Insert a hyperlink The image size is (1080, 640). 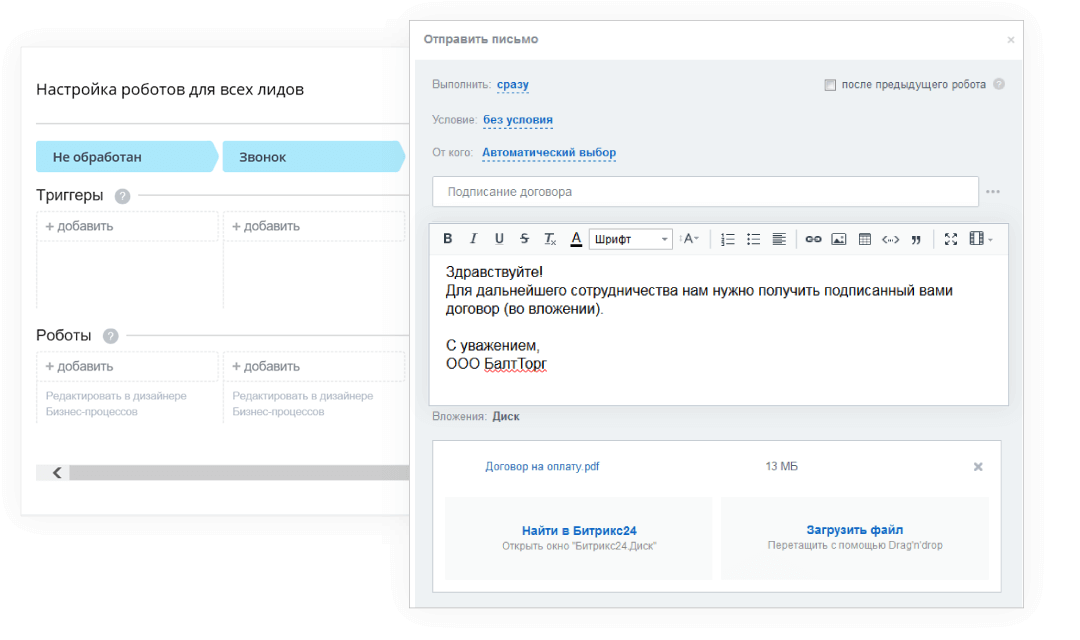tap(813, 239)
